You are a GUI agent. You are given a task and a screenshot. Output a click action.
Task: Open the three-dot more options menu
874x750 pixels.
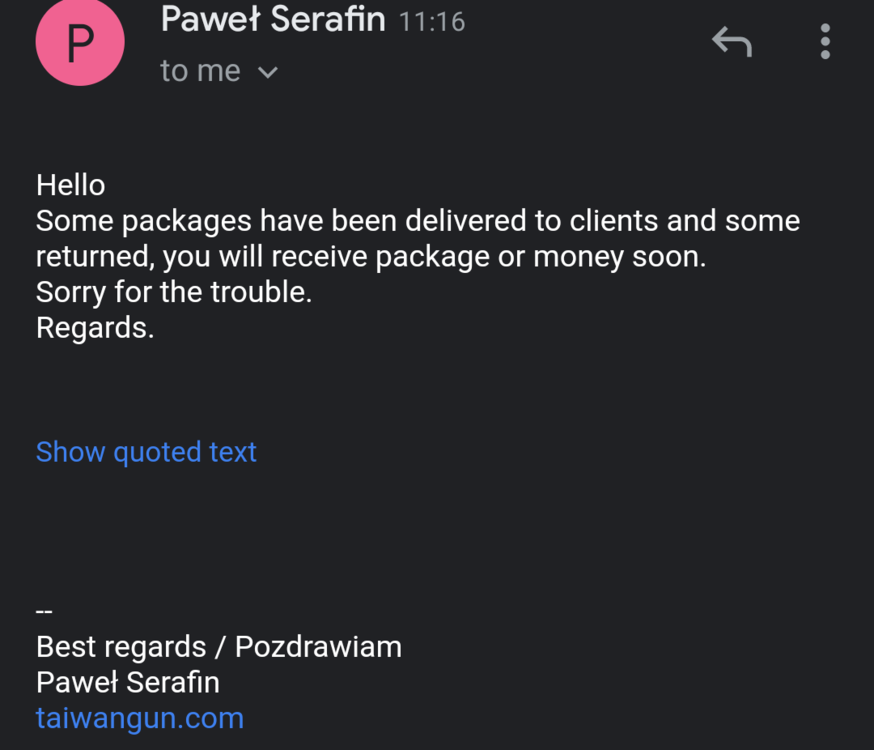(825, 42)
